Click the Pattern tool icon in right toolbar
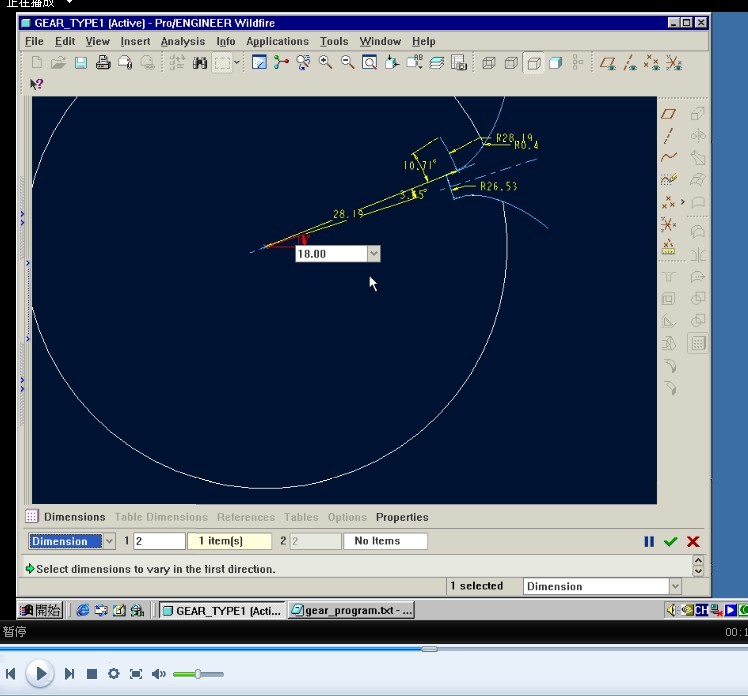 click(x=698, y=343)
